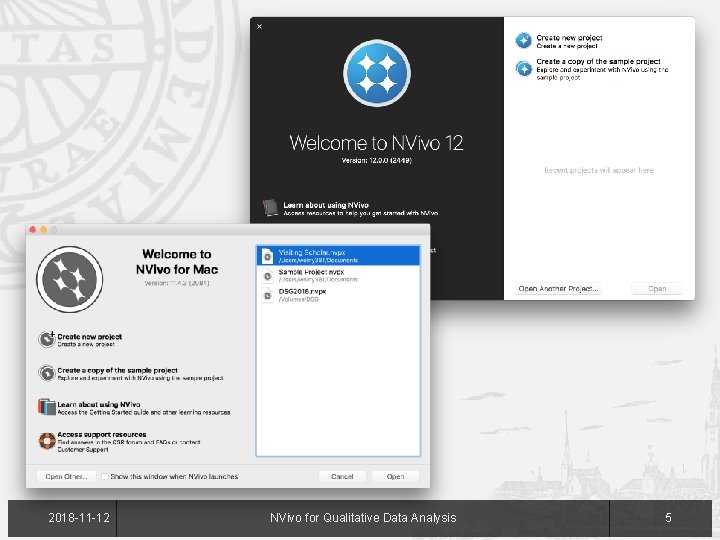Click the NVivo 12 logo in welcome window
This screenshot has width=720, height=540.
(377, 73)
